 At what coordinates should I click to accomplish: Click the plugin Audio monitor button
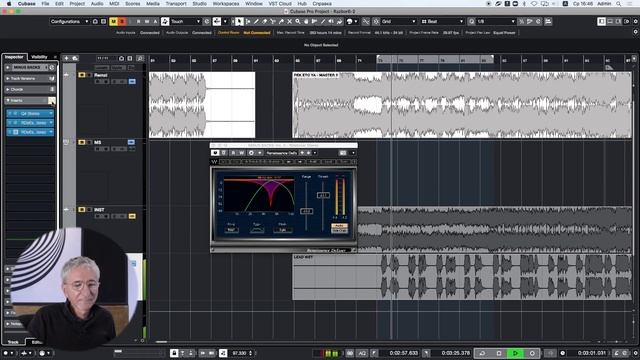click(x=339, y=226)
